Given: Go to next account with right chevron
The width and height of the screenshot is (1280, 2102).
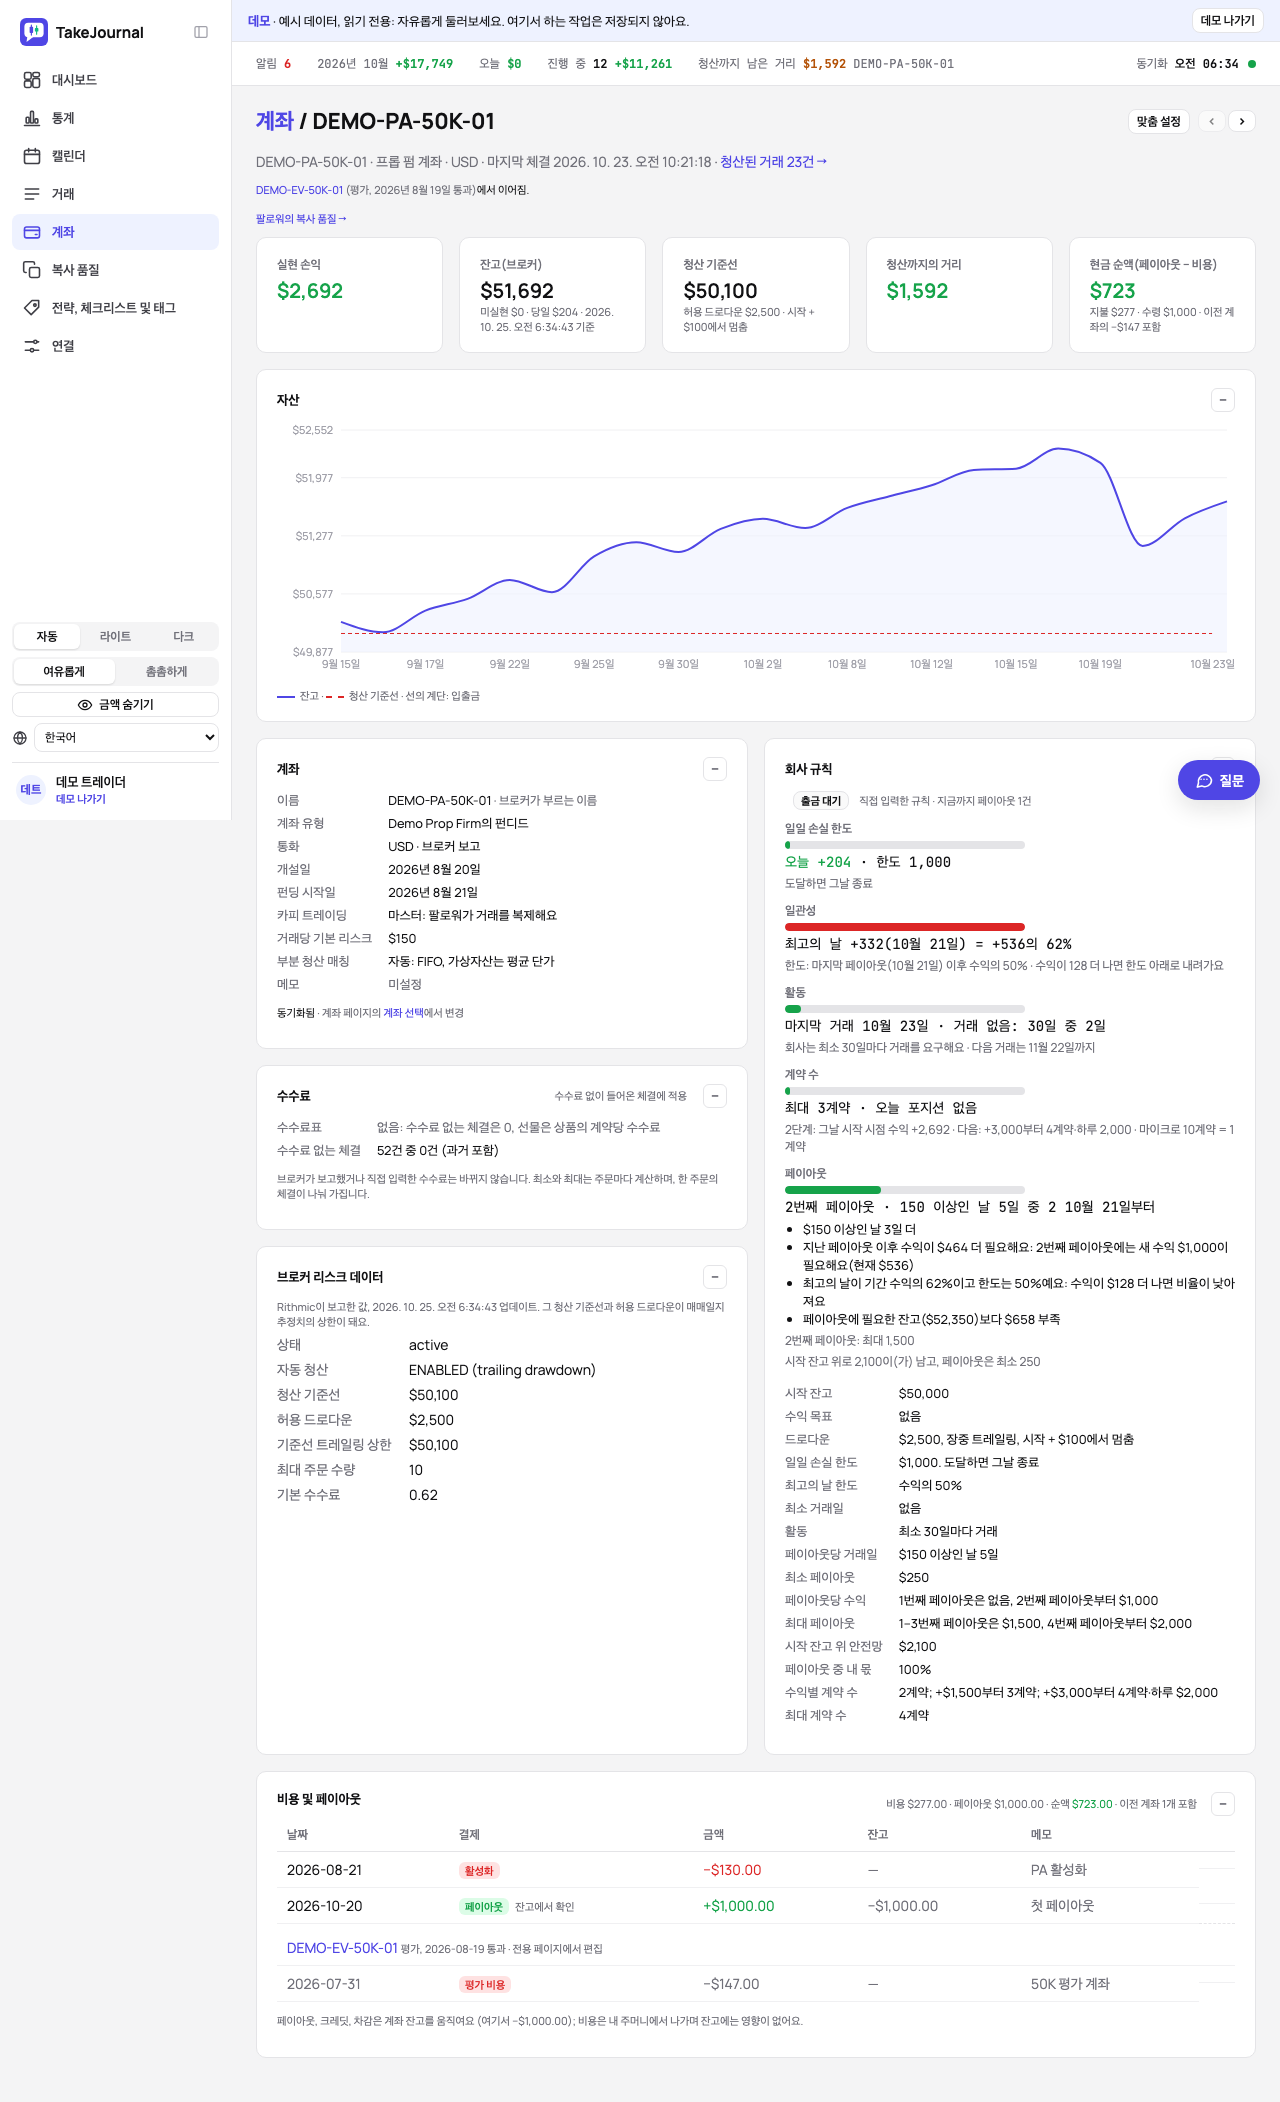Looking at the screenshot, I should 1242,121.
